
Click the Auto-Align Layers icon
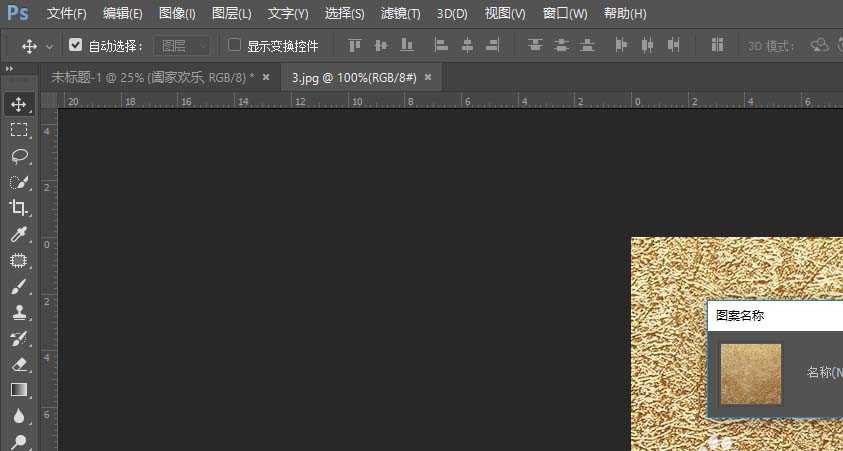717,46
